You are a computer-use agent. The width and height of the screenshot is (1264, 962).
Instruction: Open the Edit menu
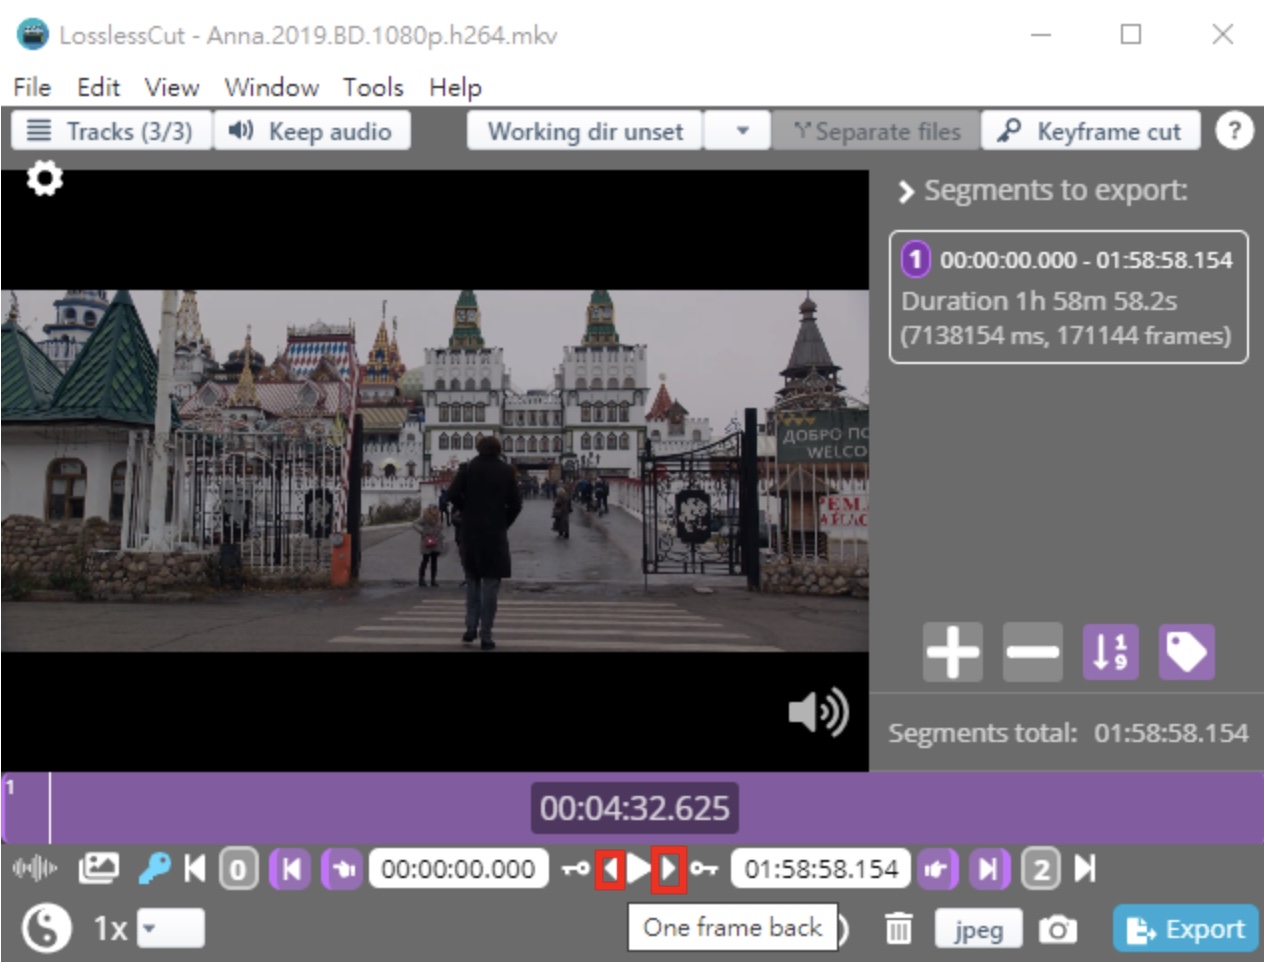pos(98,87)
